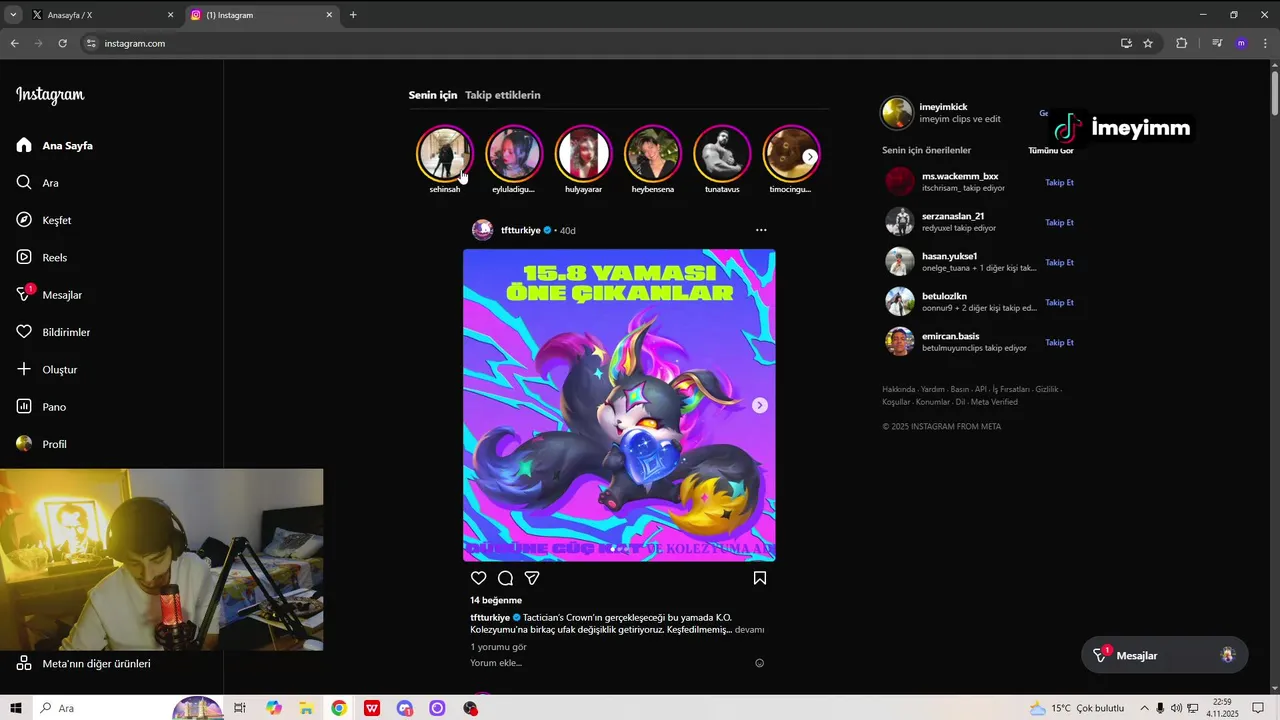Screen dimensions: 1280x720
Task: Save the post with the bookmark icon
Action: pyautogui.click(x=760, y=578)
